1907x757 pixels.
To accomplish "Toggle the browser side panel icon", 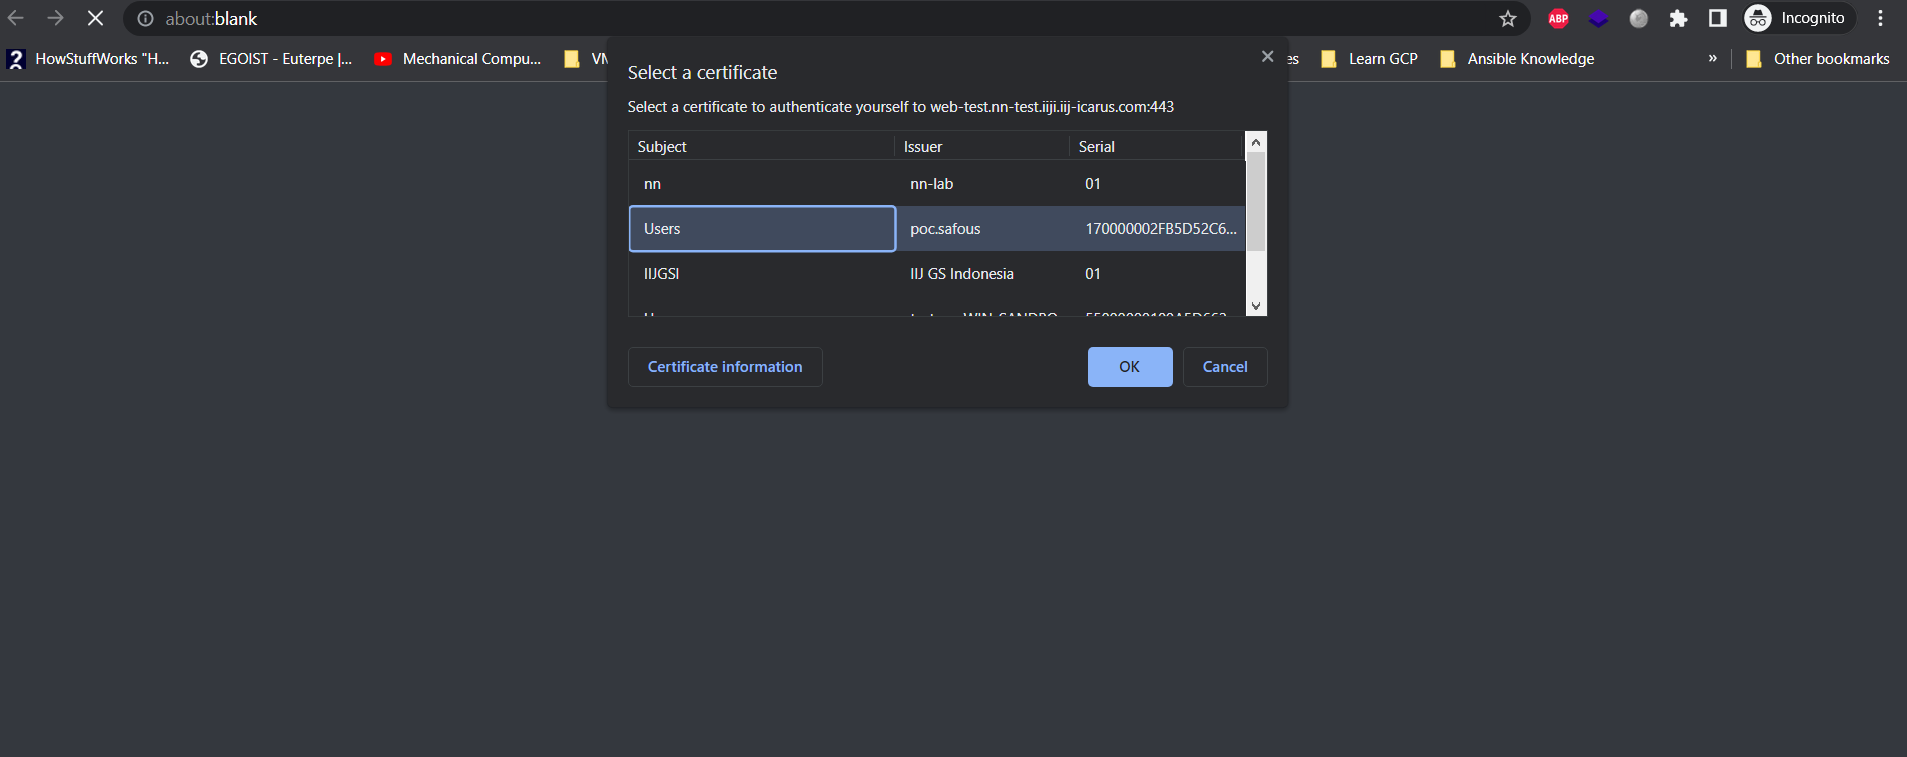I will coord(1717,18).
